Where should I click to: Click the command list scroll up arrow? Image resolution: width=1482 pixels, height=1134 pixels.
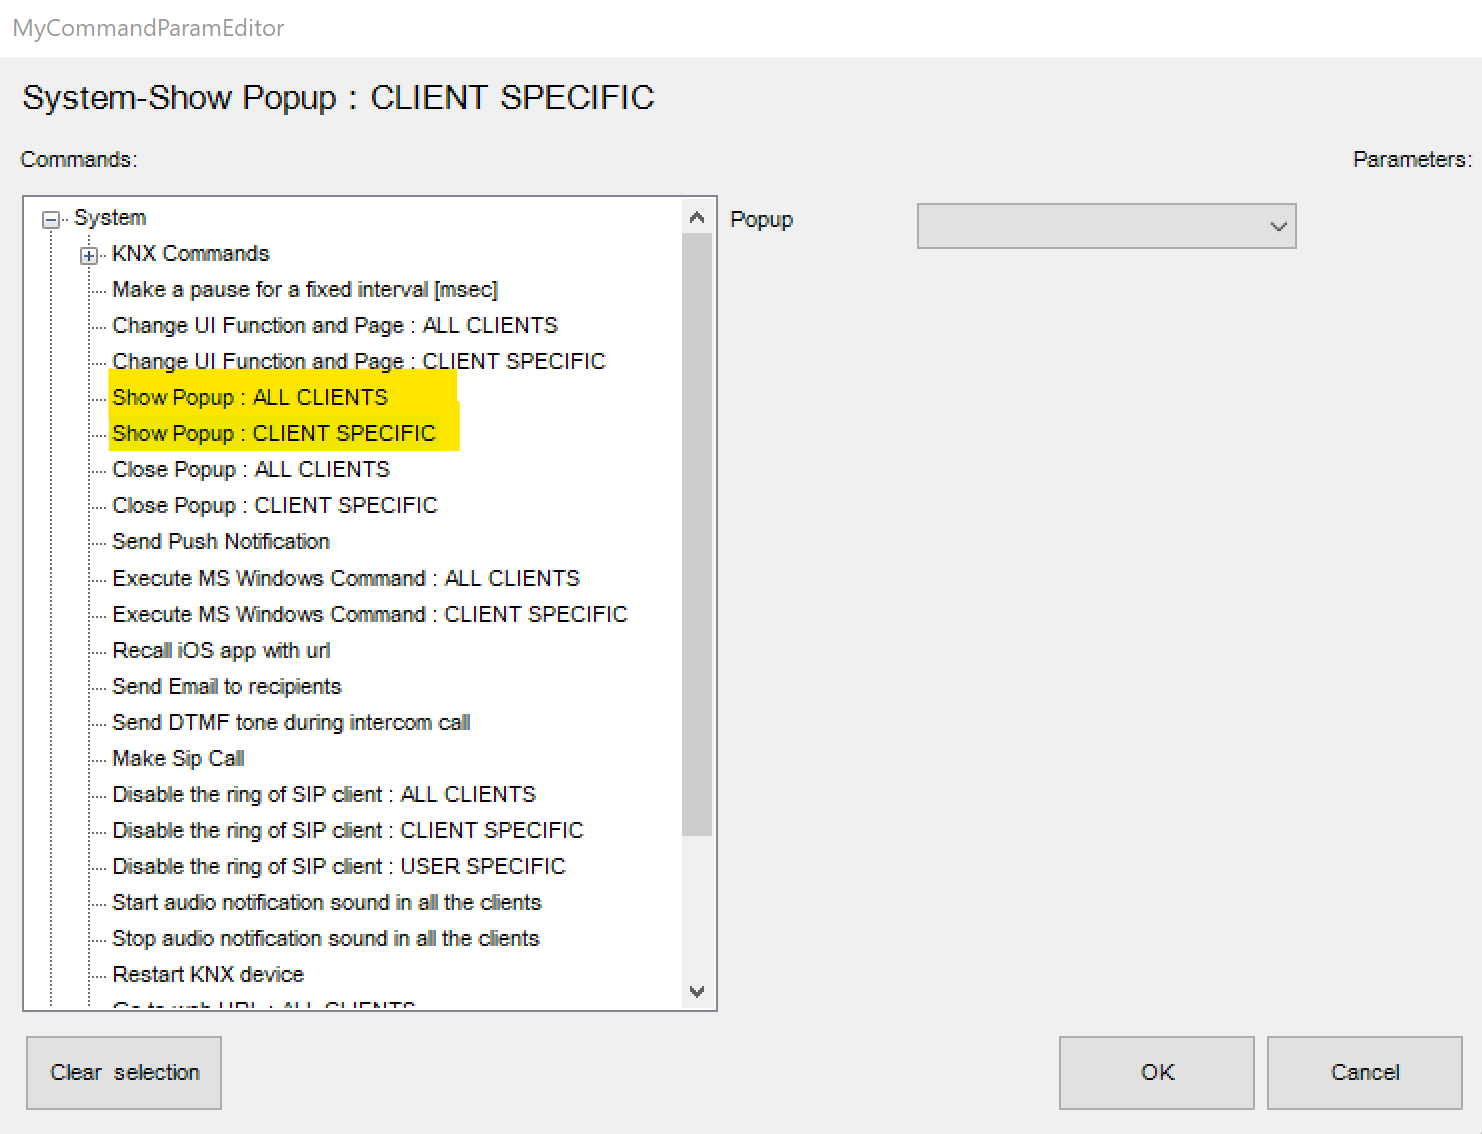coord(697,217)
